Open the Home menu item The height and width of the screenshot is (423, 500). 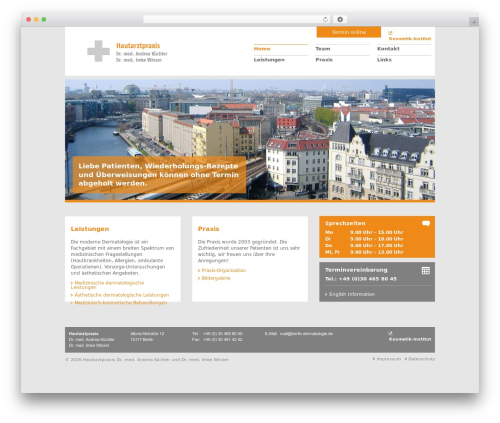262,49
